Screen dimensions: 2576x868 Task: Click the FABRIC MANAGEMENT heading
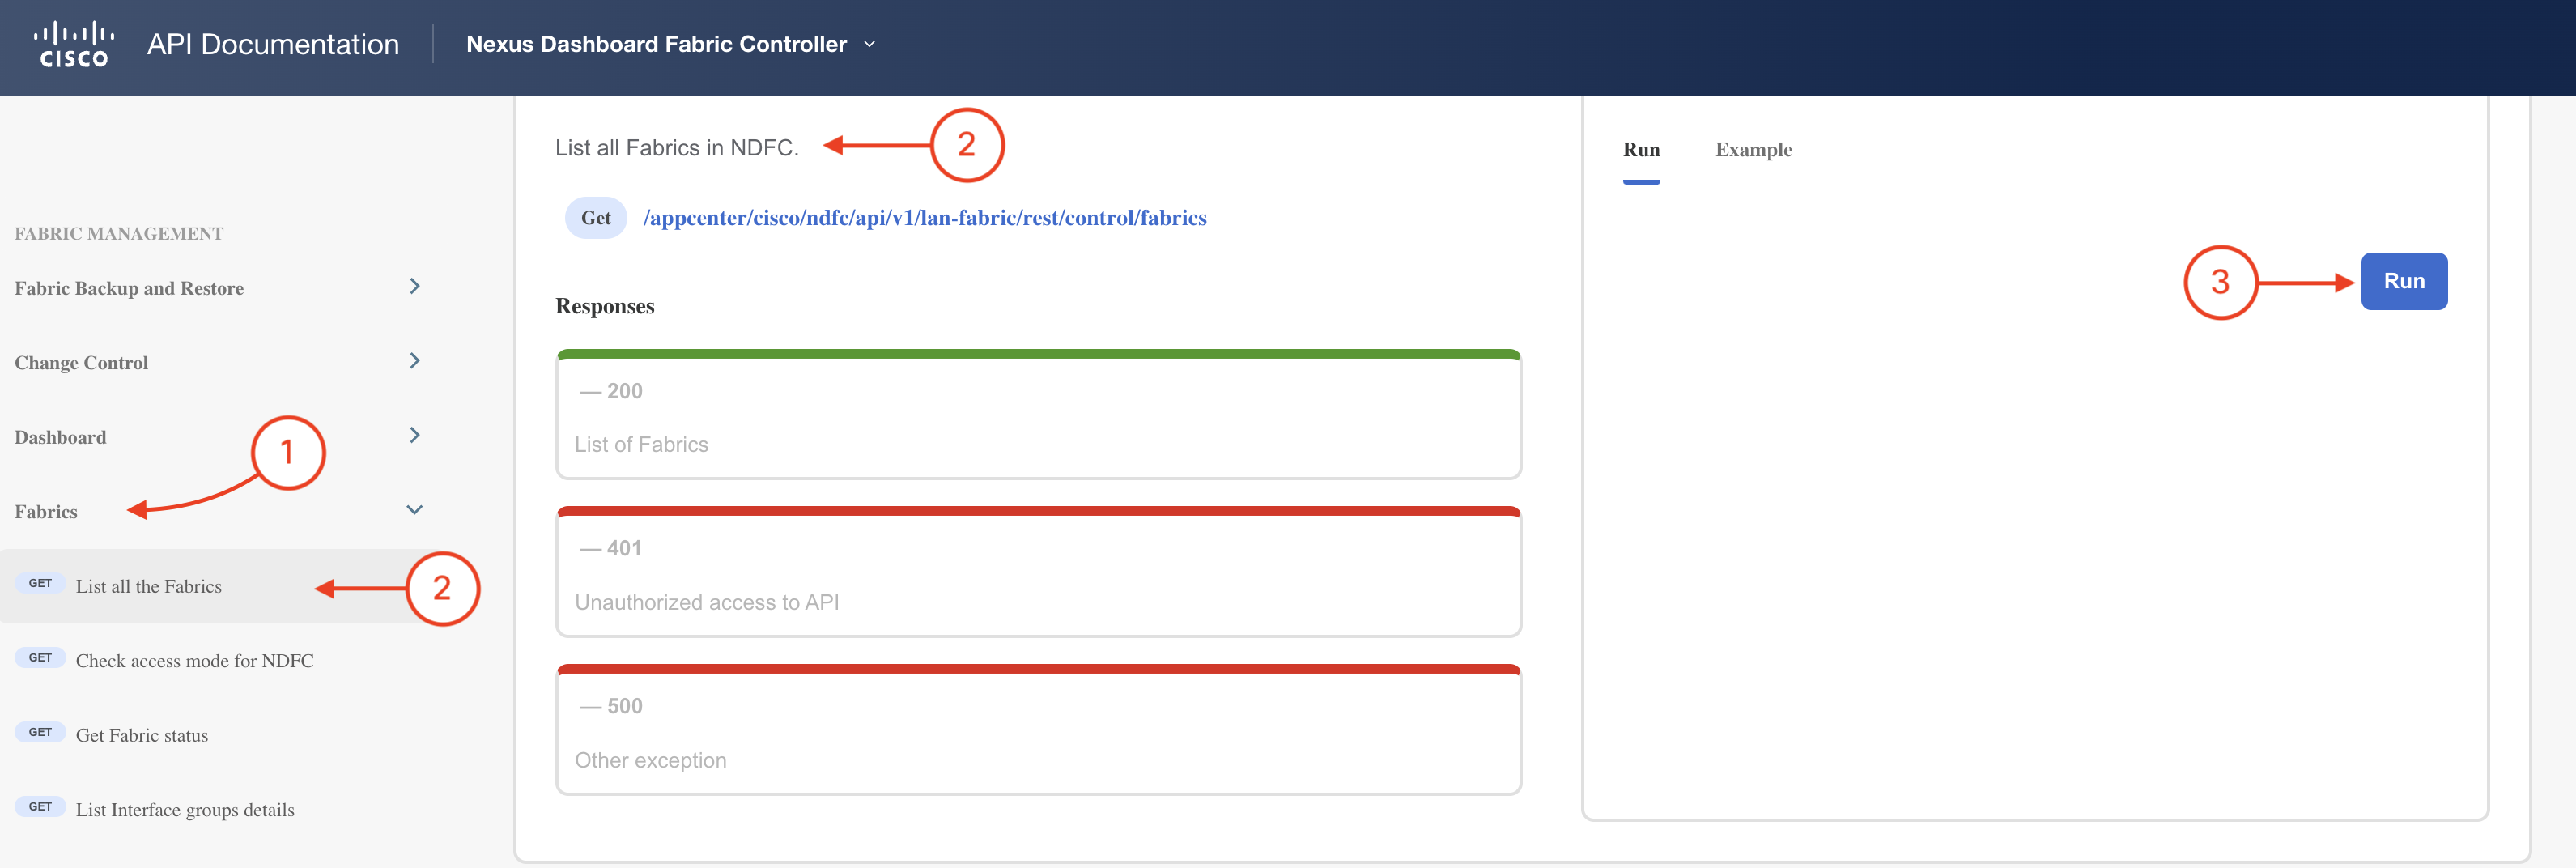[119, 233]
